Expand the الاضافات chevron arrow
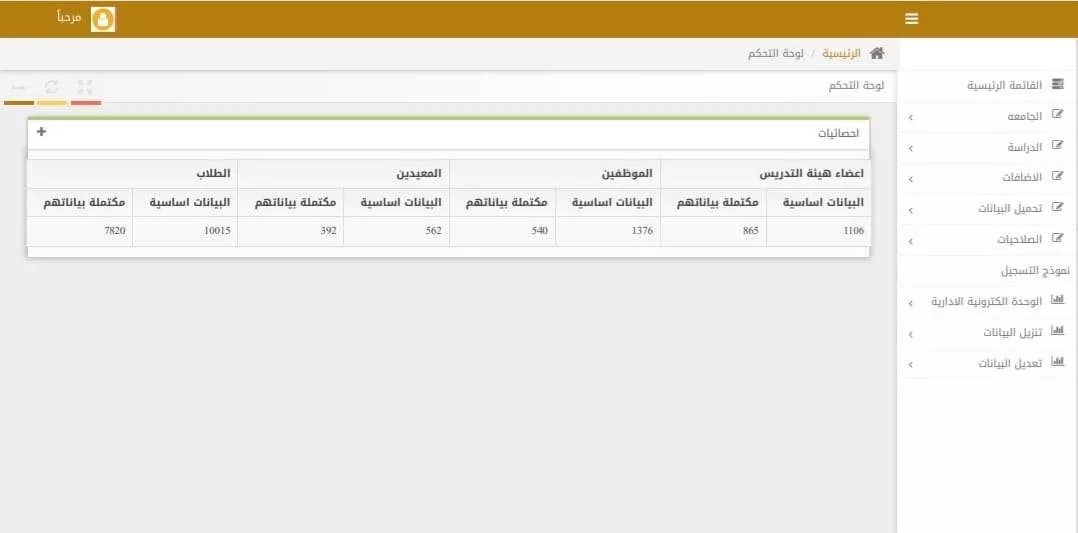This screenshot has width=1078, height=533. (x=911, y=180)
